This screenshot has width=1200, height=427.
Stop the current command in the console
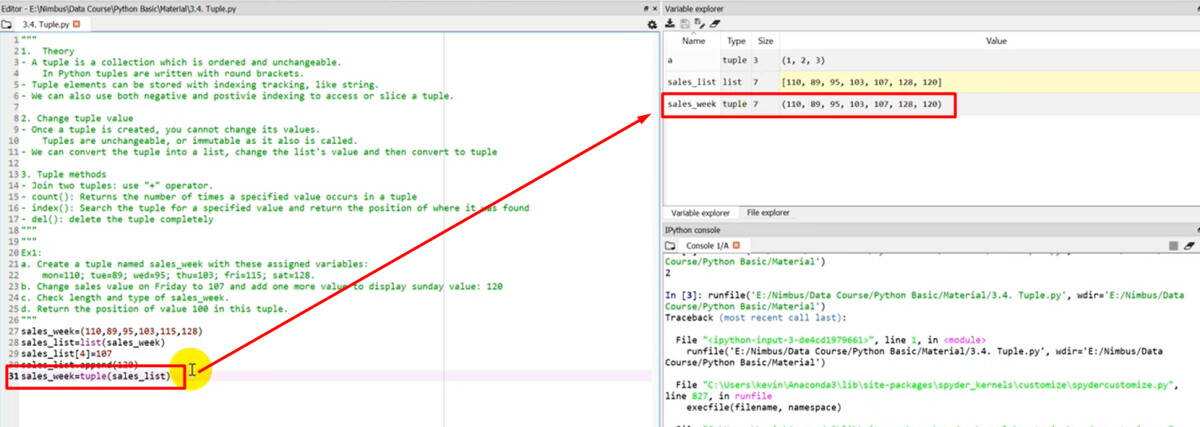point(1173,245)
